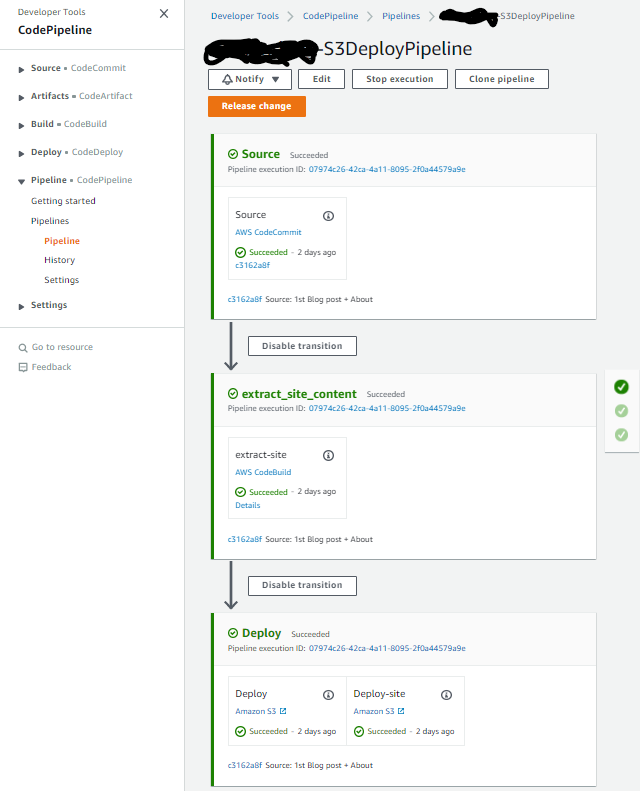Open pipeline Settings sub-item
Viewport: 640px width, 791px height.
62,280
